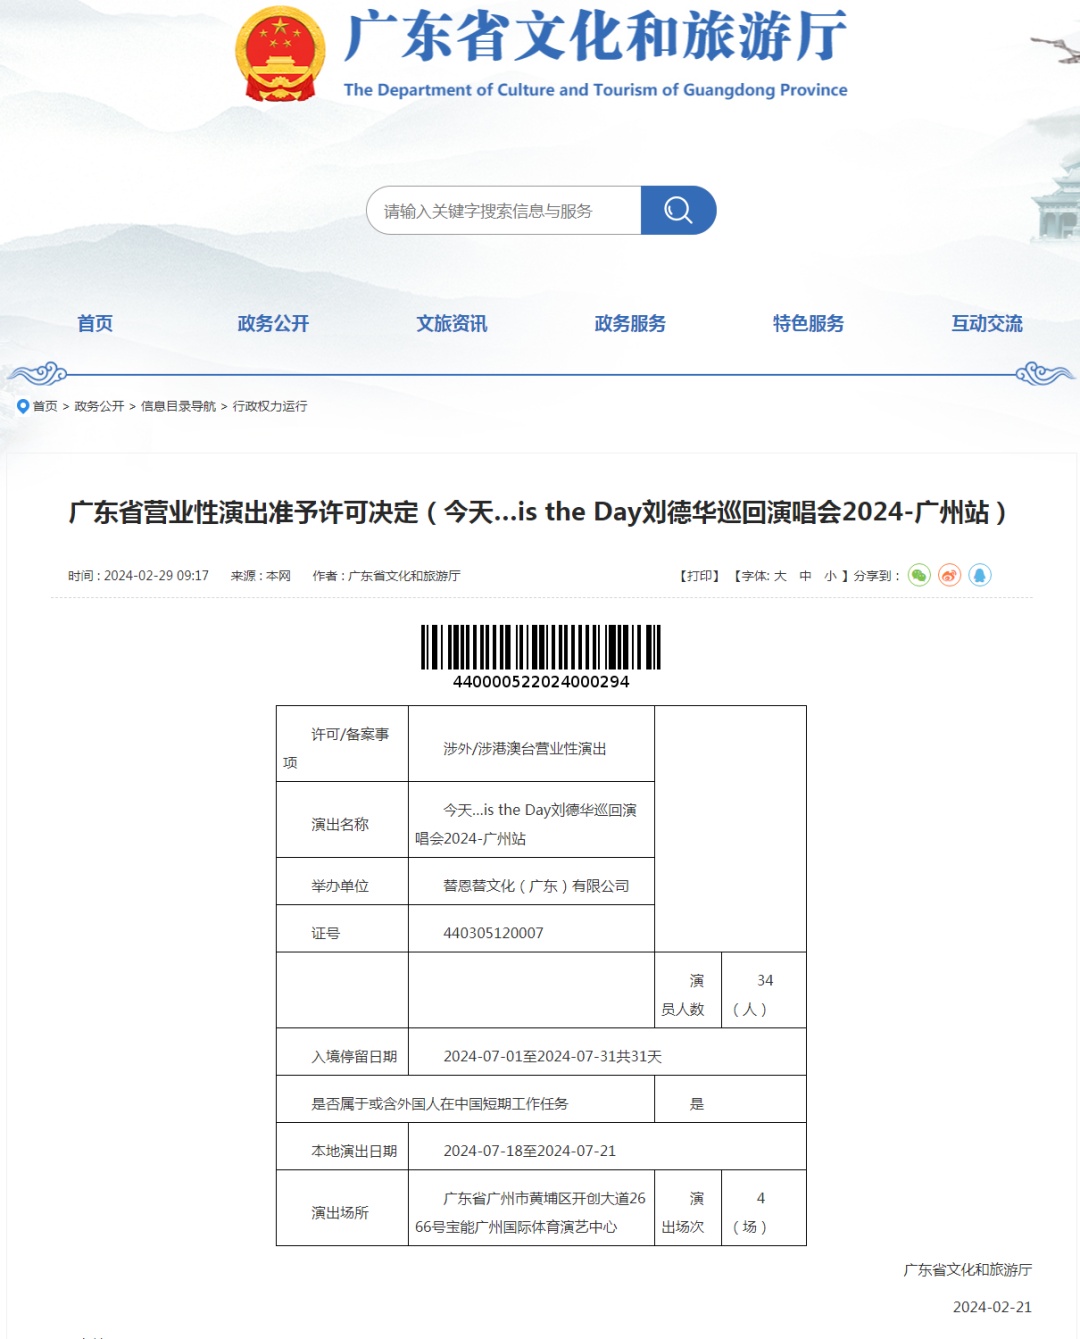Image resolution: width=1080 pixels, height=1339 pixels.
Task: Click the 是 answer cell
Action: click(x=730, y=1099)
